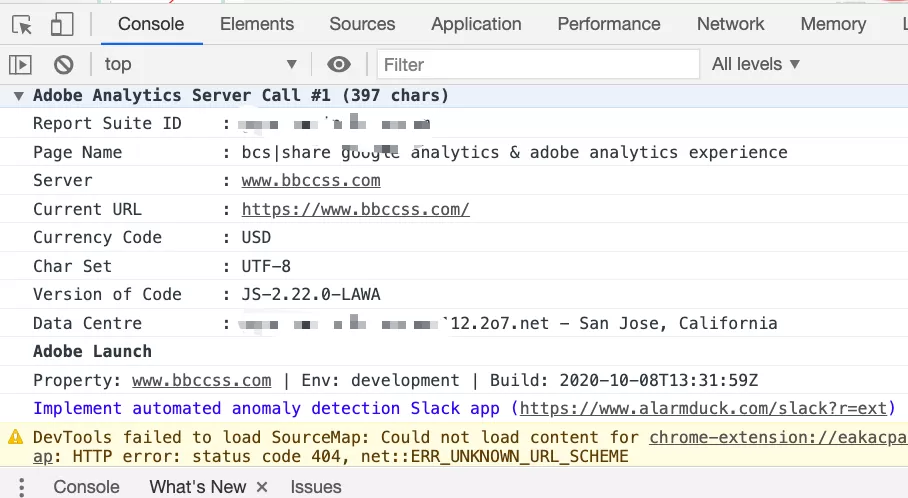Select the 'Version of Code' label

[x=107, y=295]
